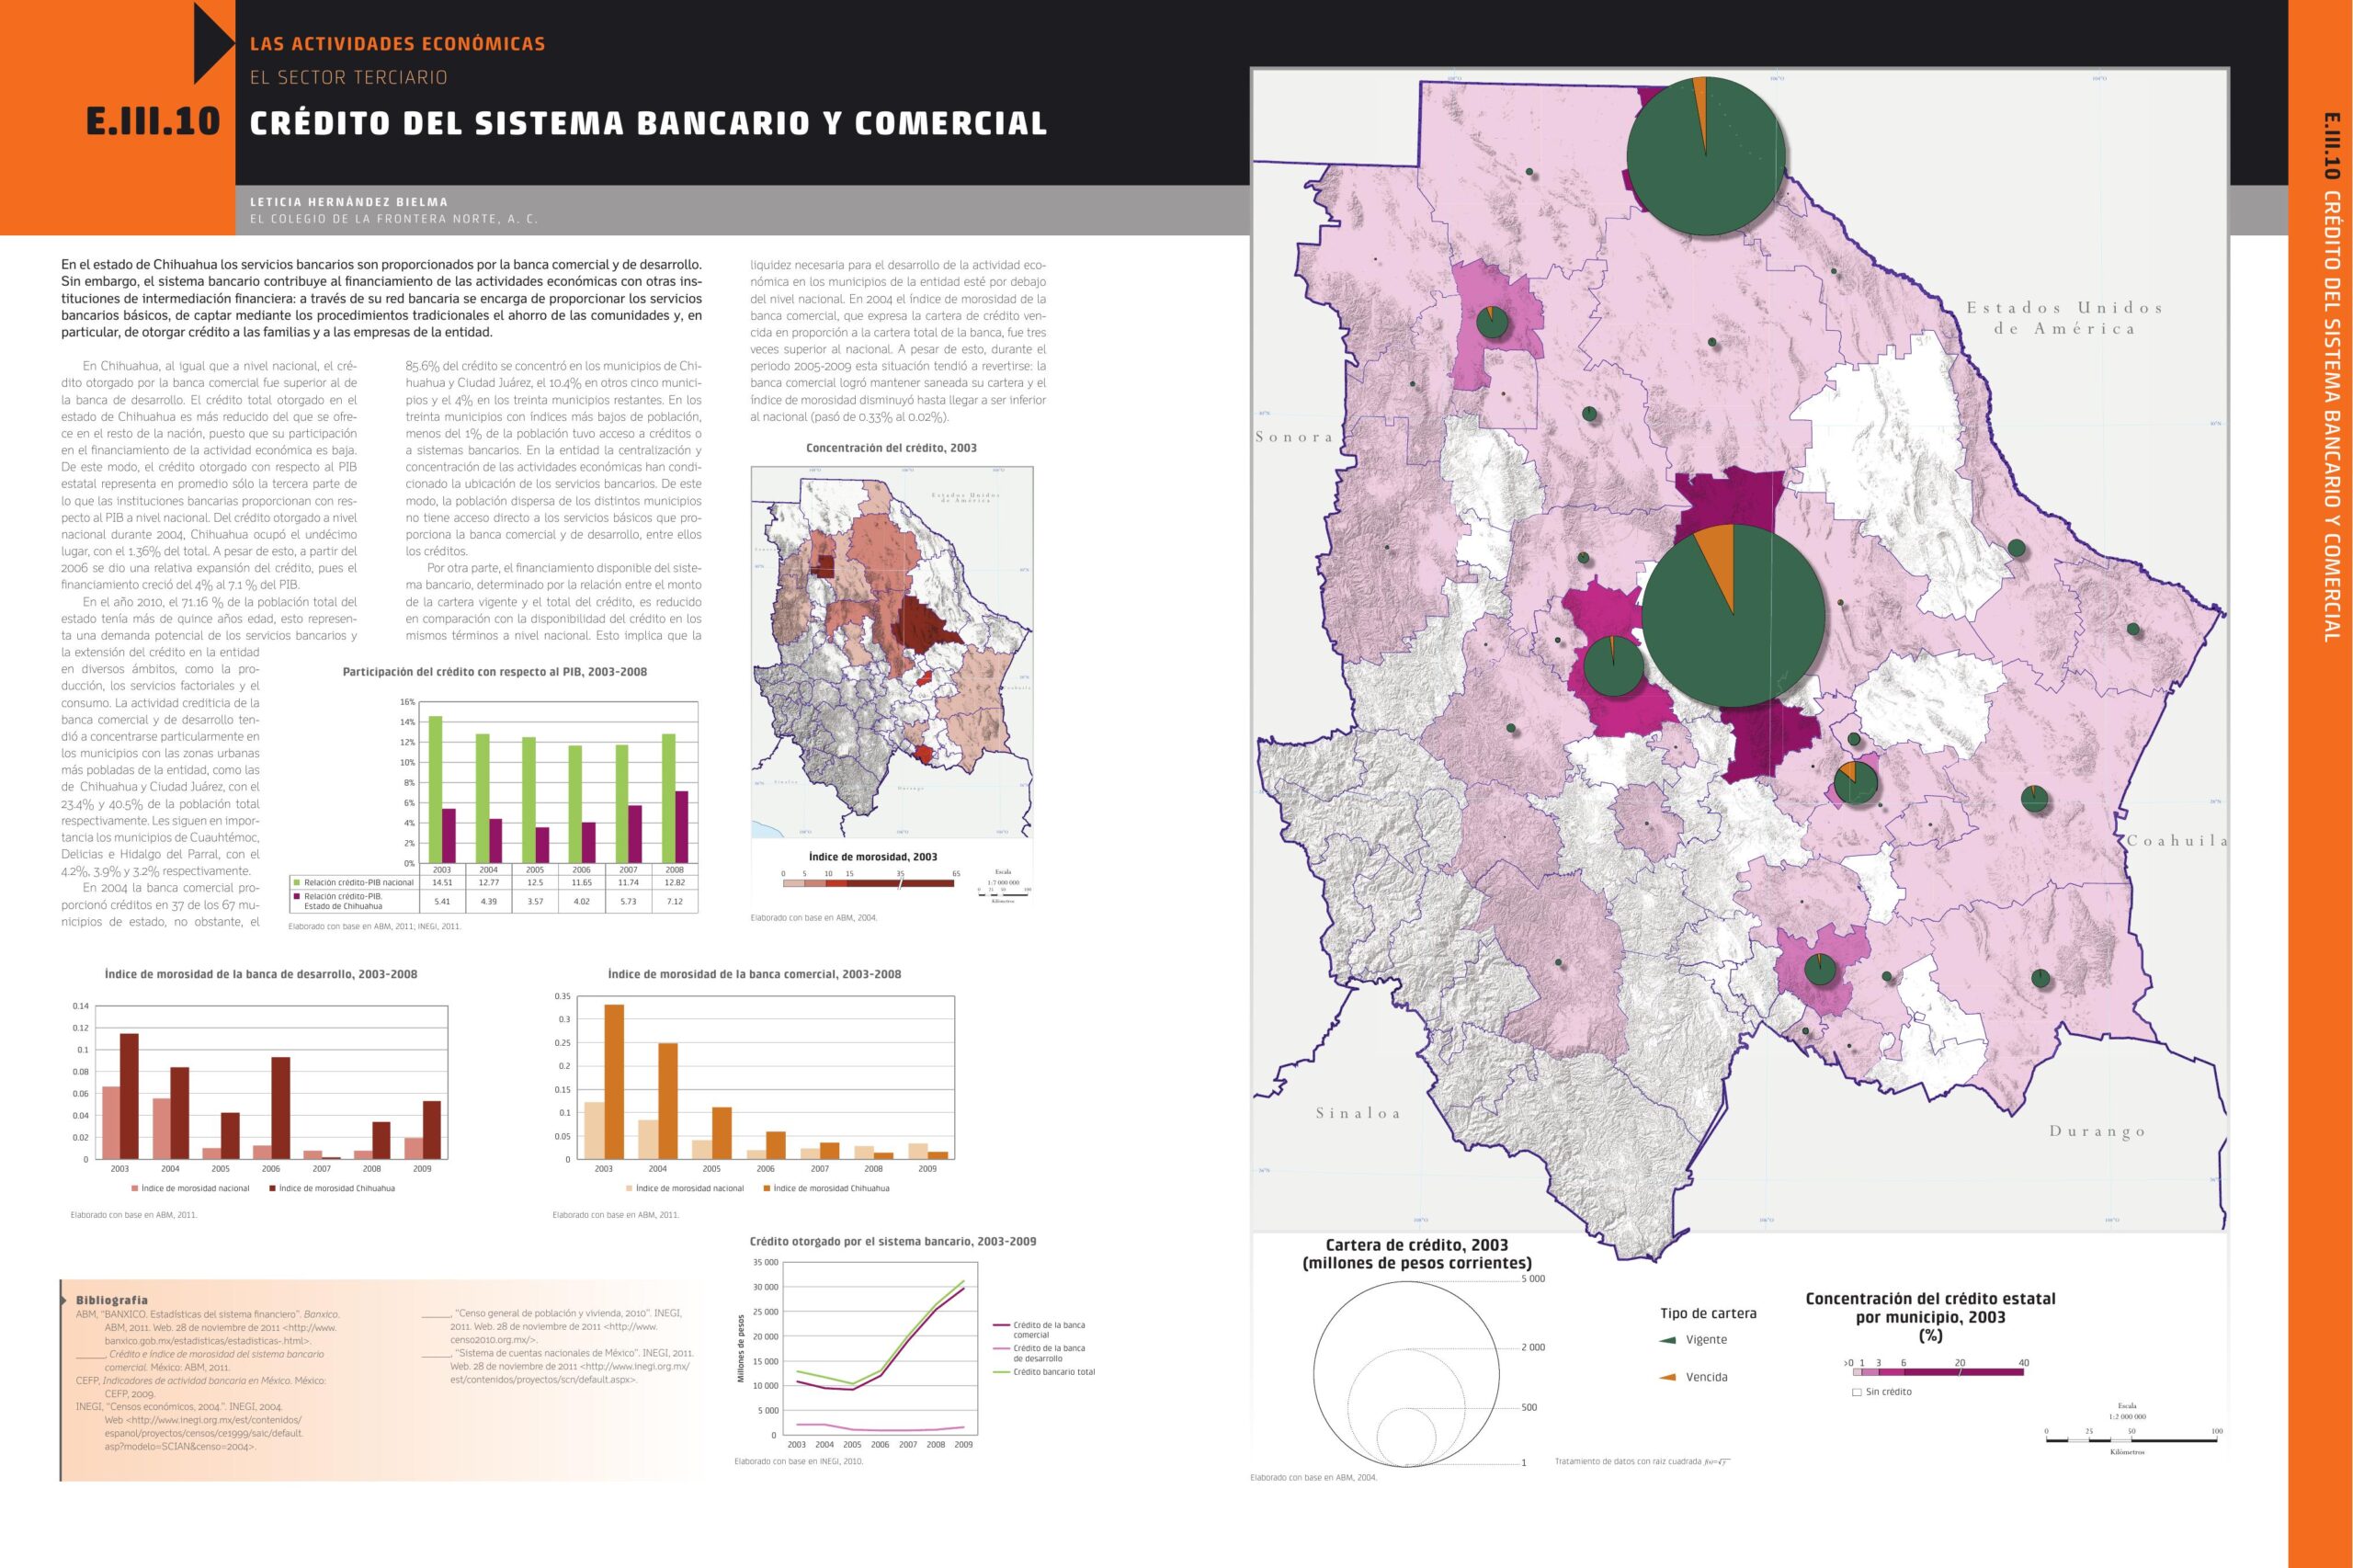Click the Índice de morosidad Chihuahua legend square under the desarrollo chart
Viewport: 2353px width, 1568px height.
pyautogui.click(x=272, y=1189)
